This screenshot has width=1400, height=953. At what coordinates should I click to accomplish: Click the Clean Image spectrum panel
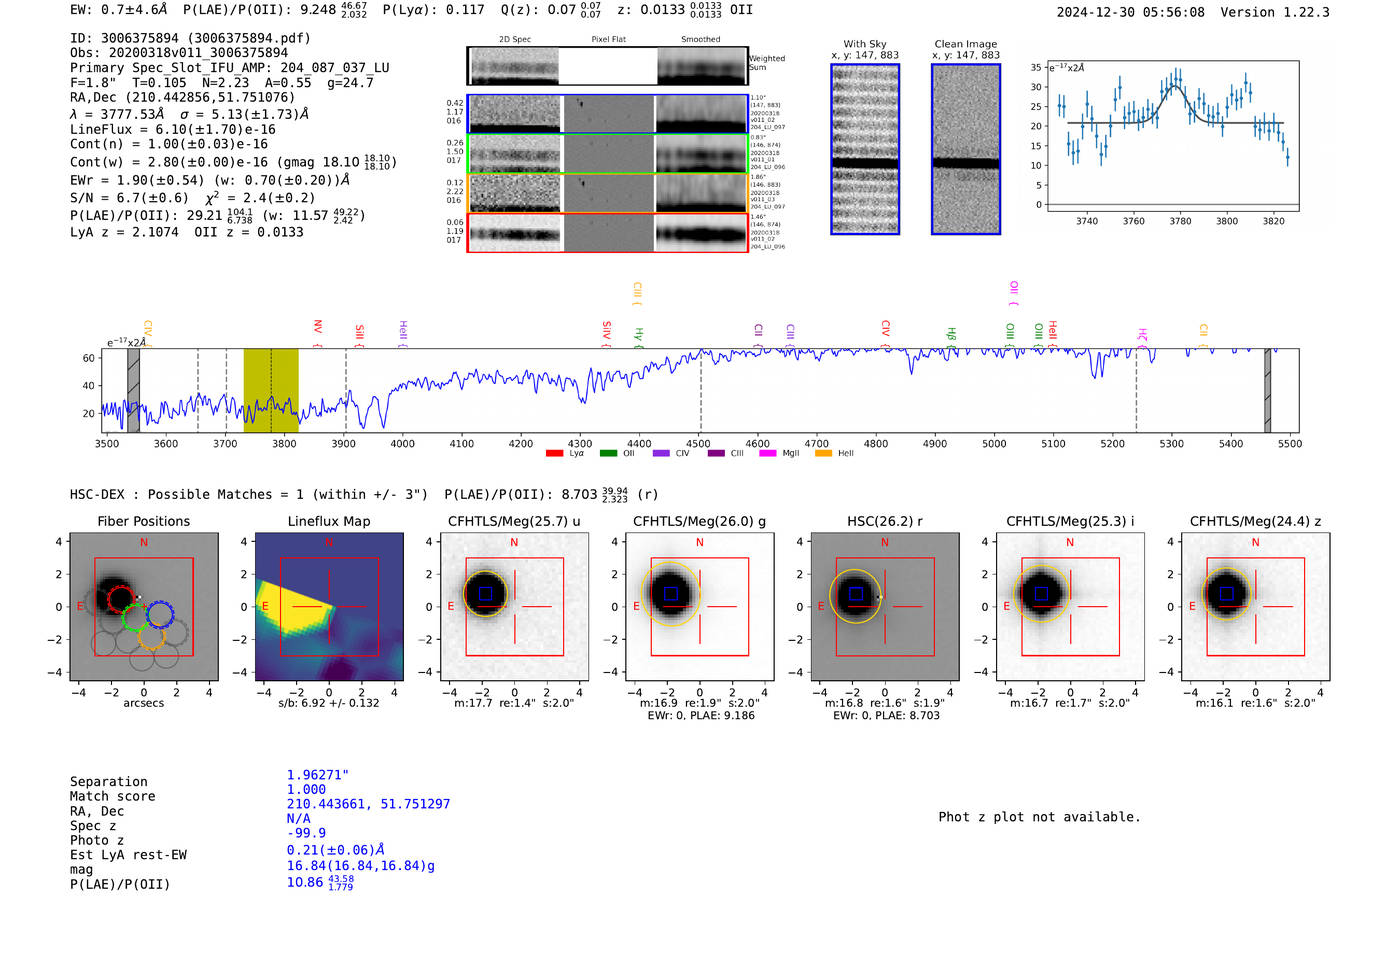[966, 149]
